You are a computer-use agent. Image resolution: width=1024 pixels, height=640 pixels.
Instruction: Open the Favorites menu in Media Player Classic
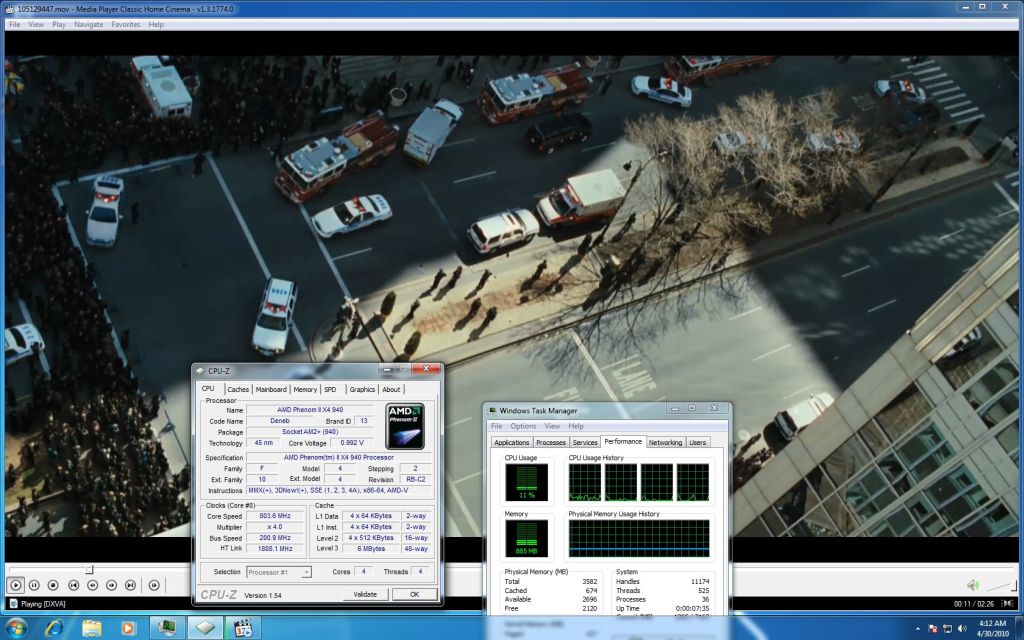pos(125,25)
